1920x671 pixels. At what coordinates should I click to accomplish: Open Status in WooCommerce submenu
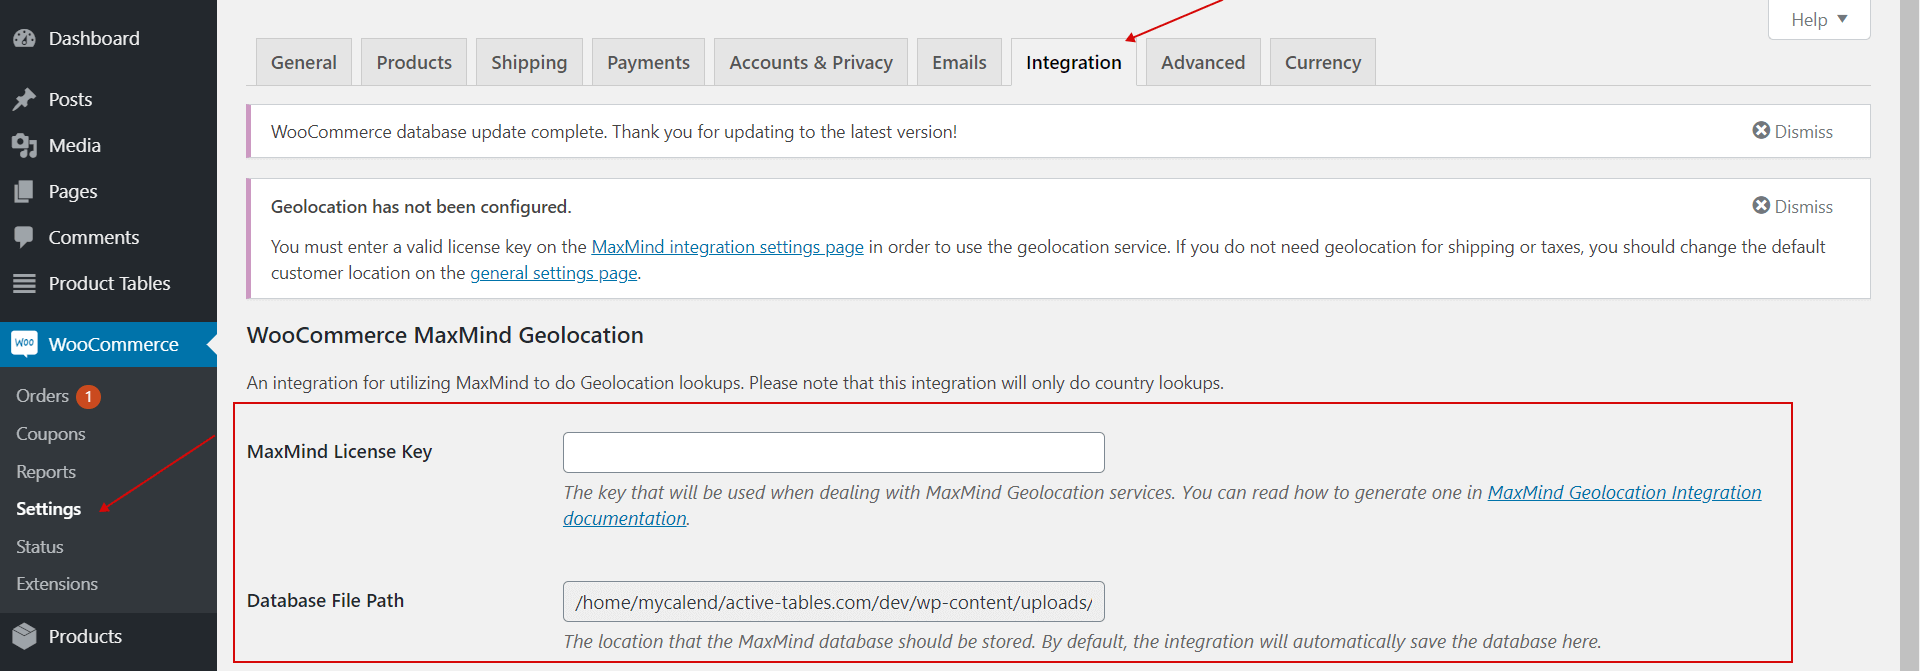(x=40, y=547)
